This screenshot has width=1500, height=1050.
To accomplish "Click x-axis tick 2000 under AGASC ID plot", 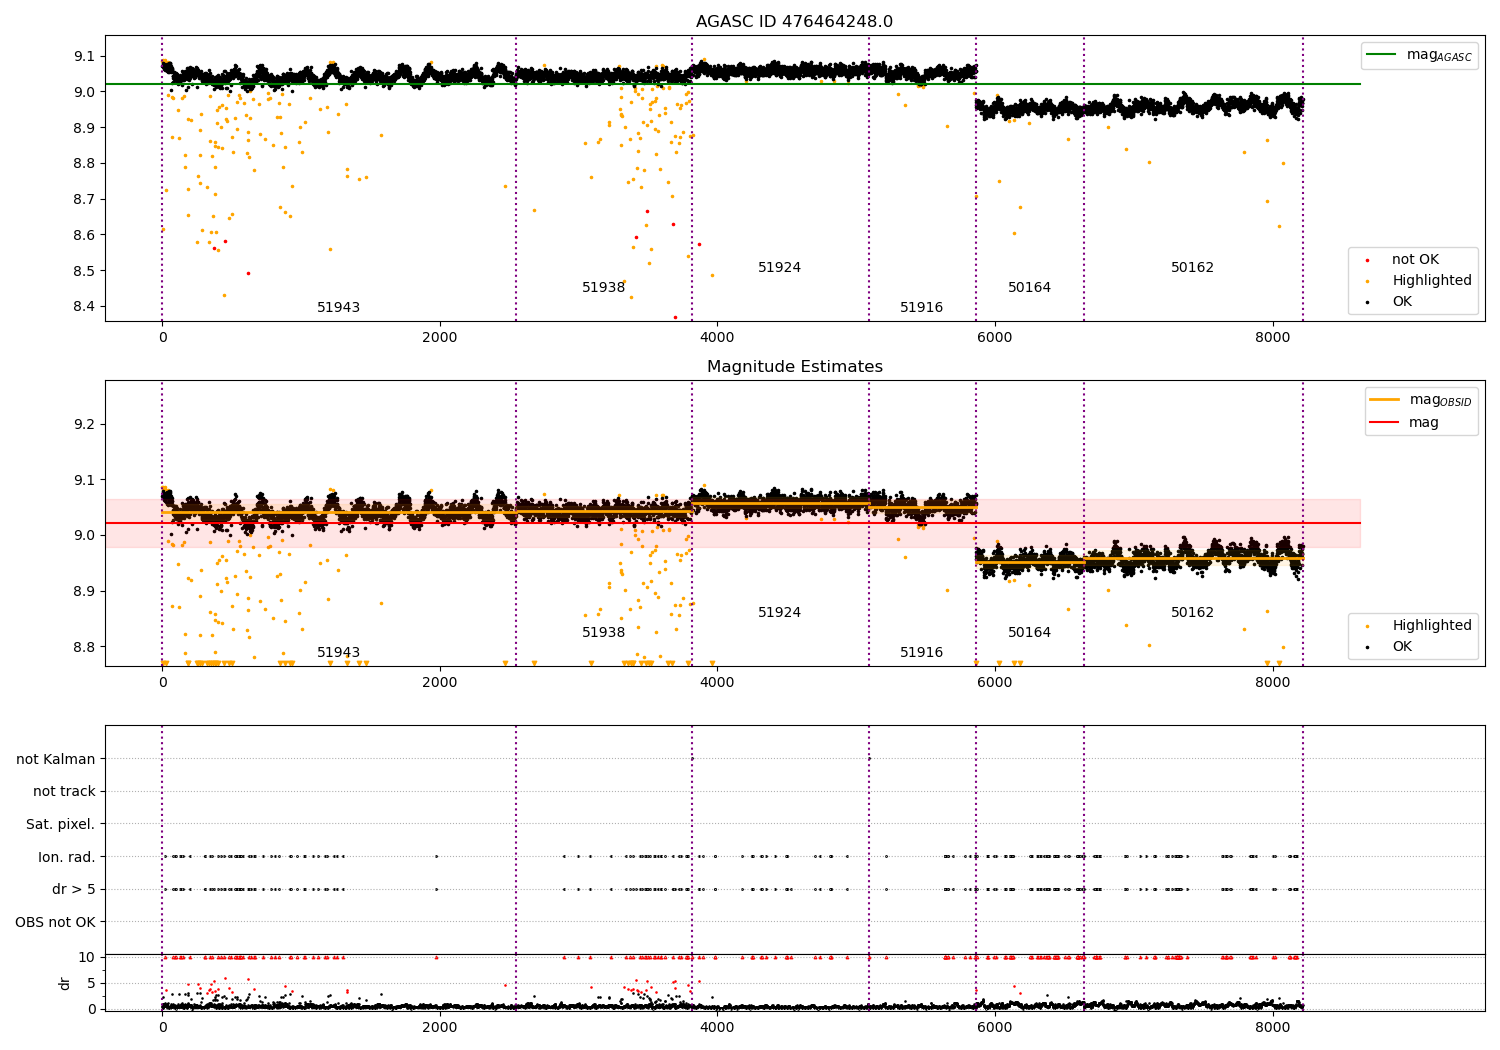I will click(x=440, y=337).
